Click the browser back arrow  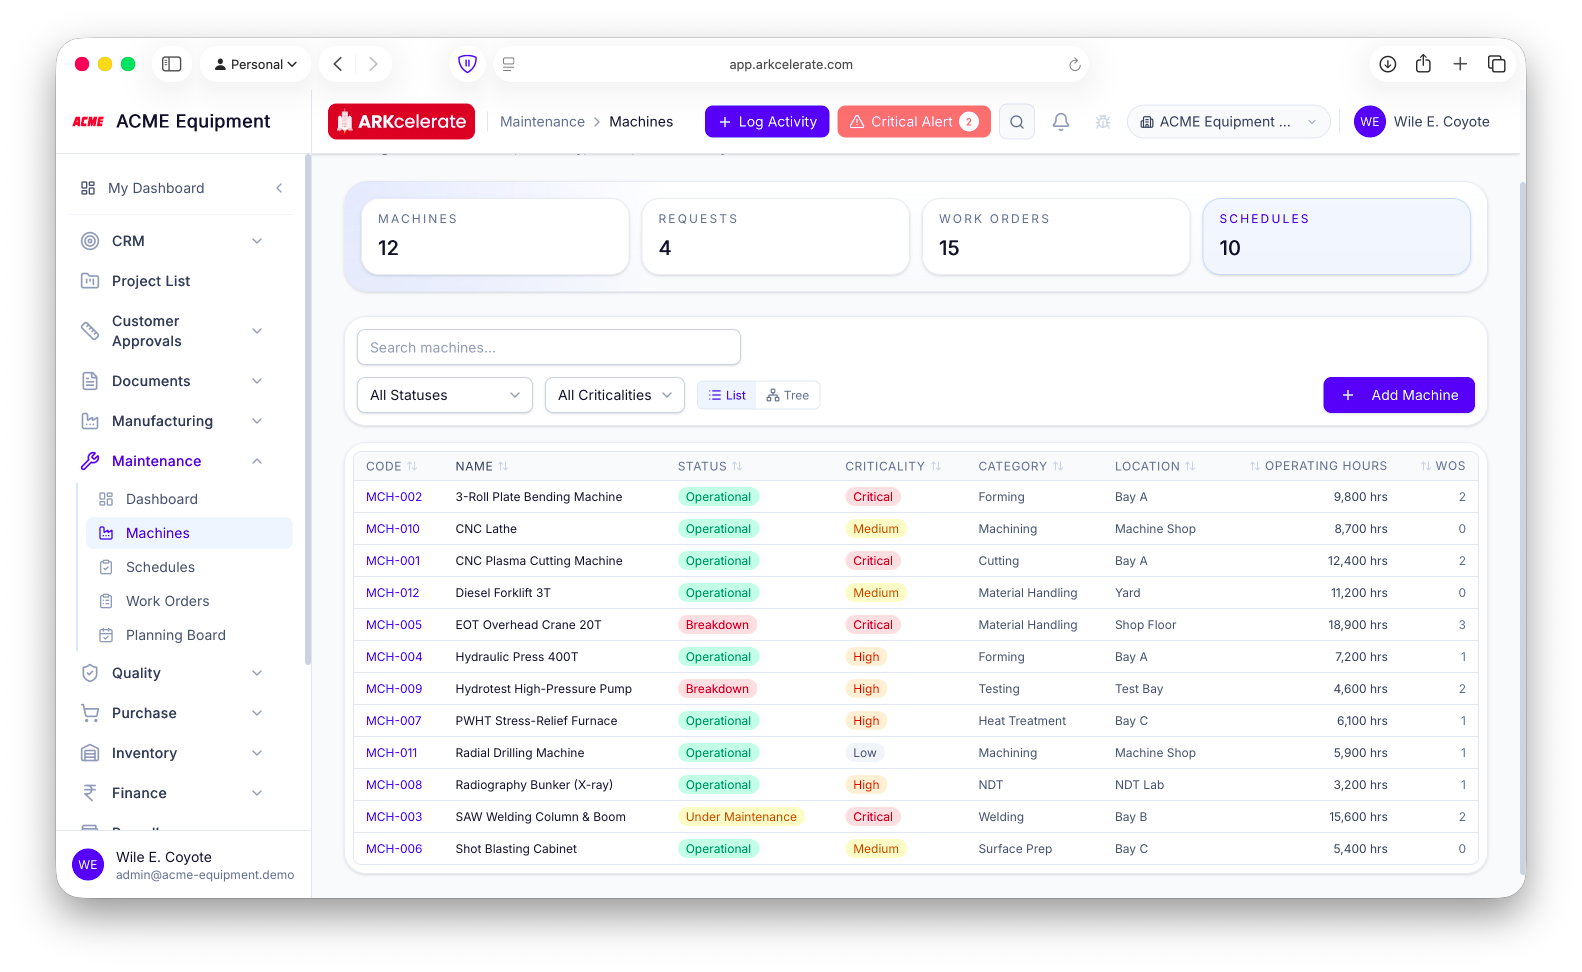tap(338, 64)
